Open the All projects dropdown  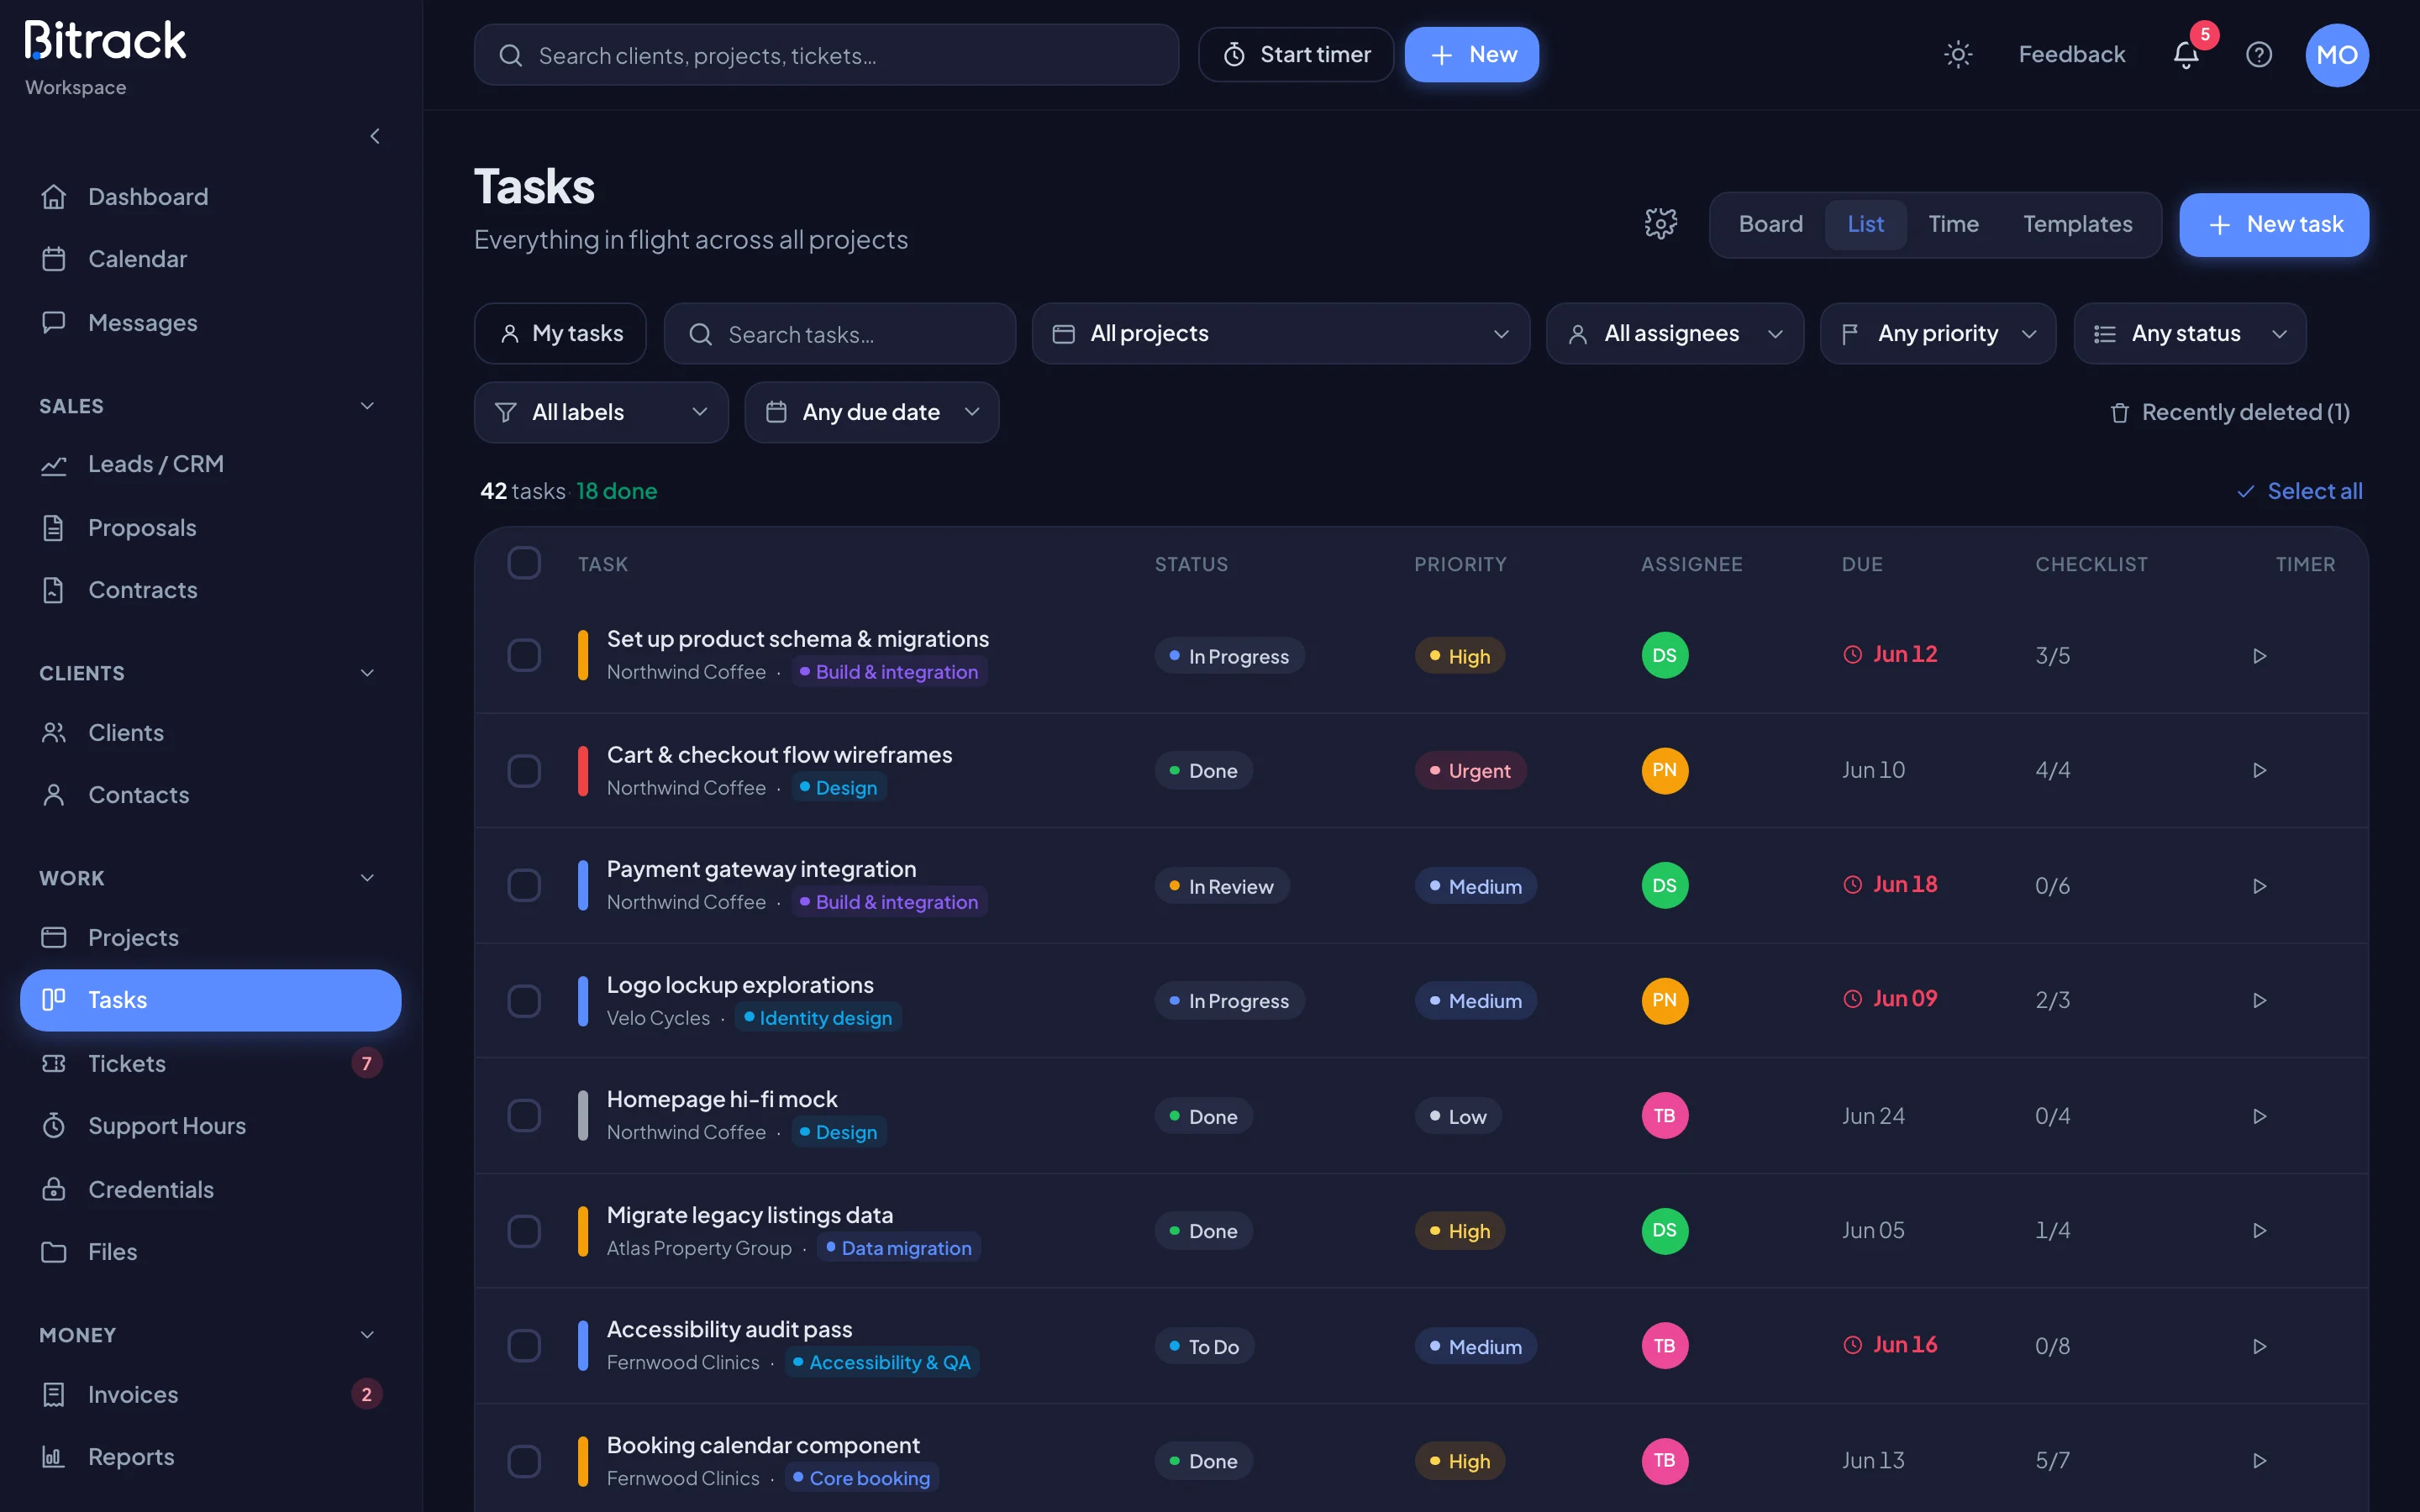(x=1280, y=334)
